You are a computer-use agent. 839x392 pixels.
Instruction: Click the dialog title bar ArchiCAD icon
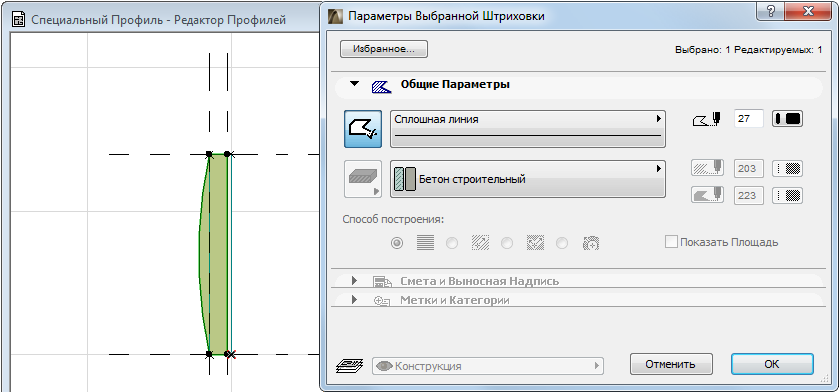coord(334,16)
